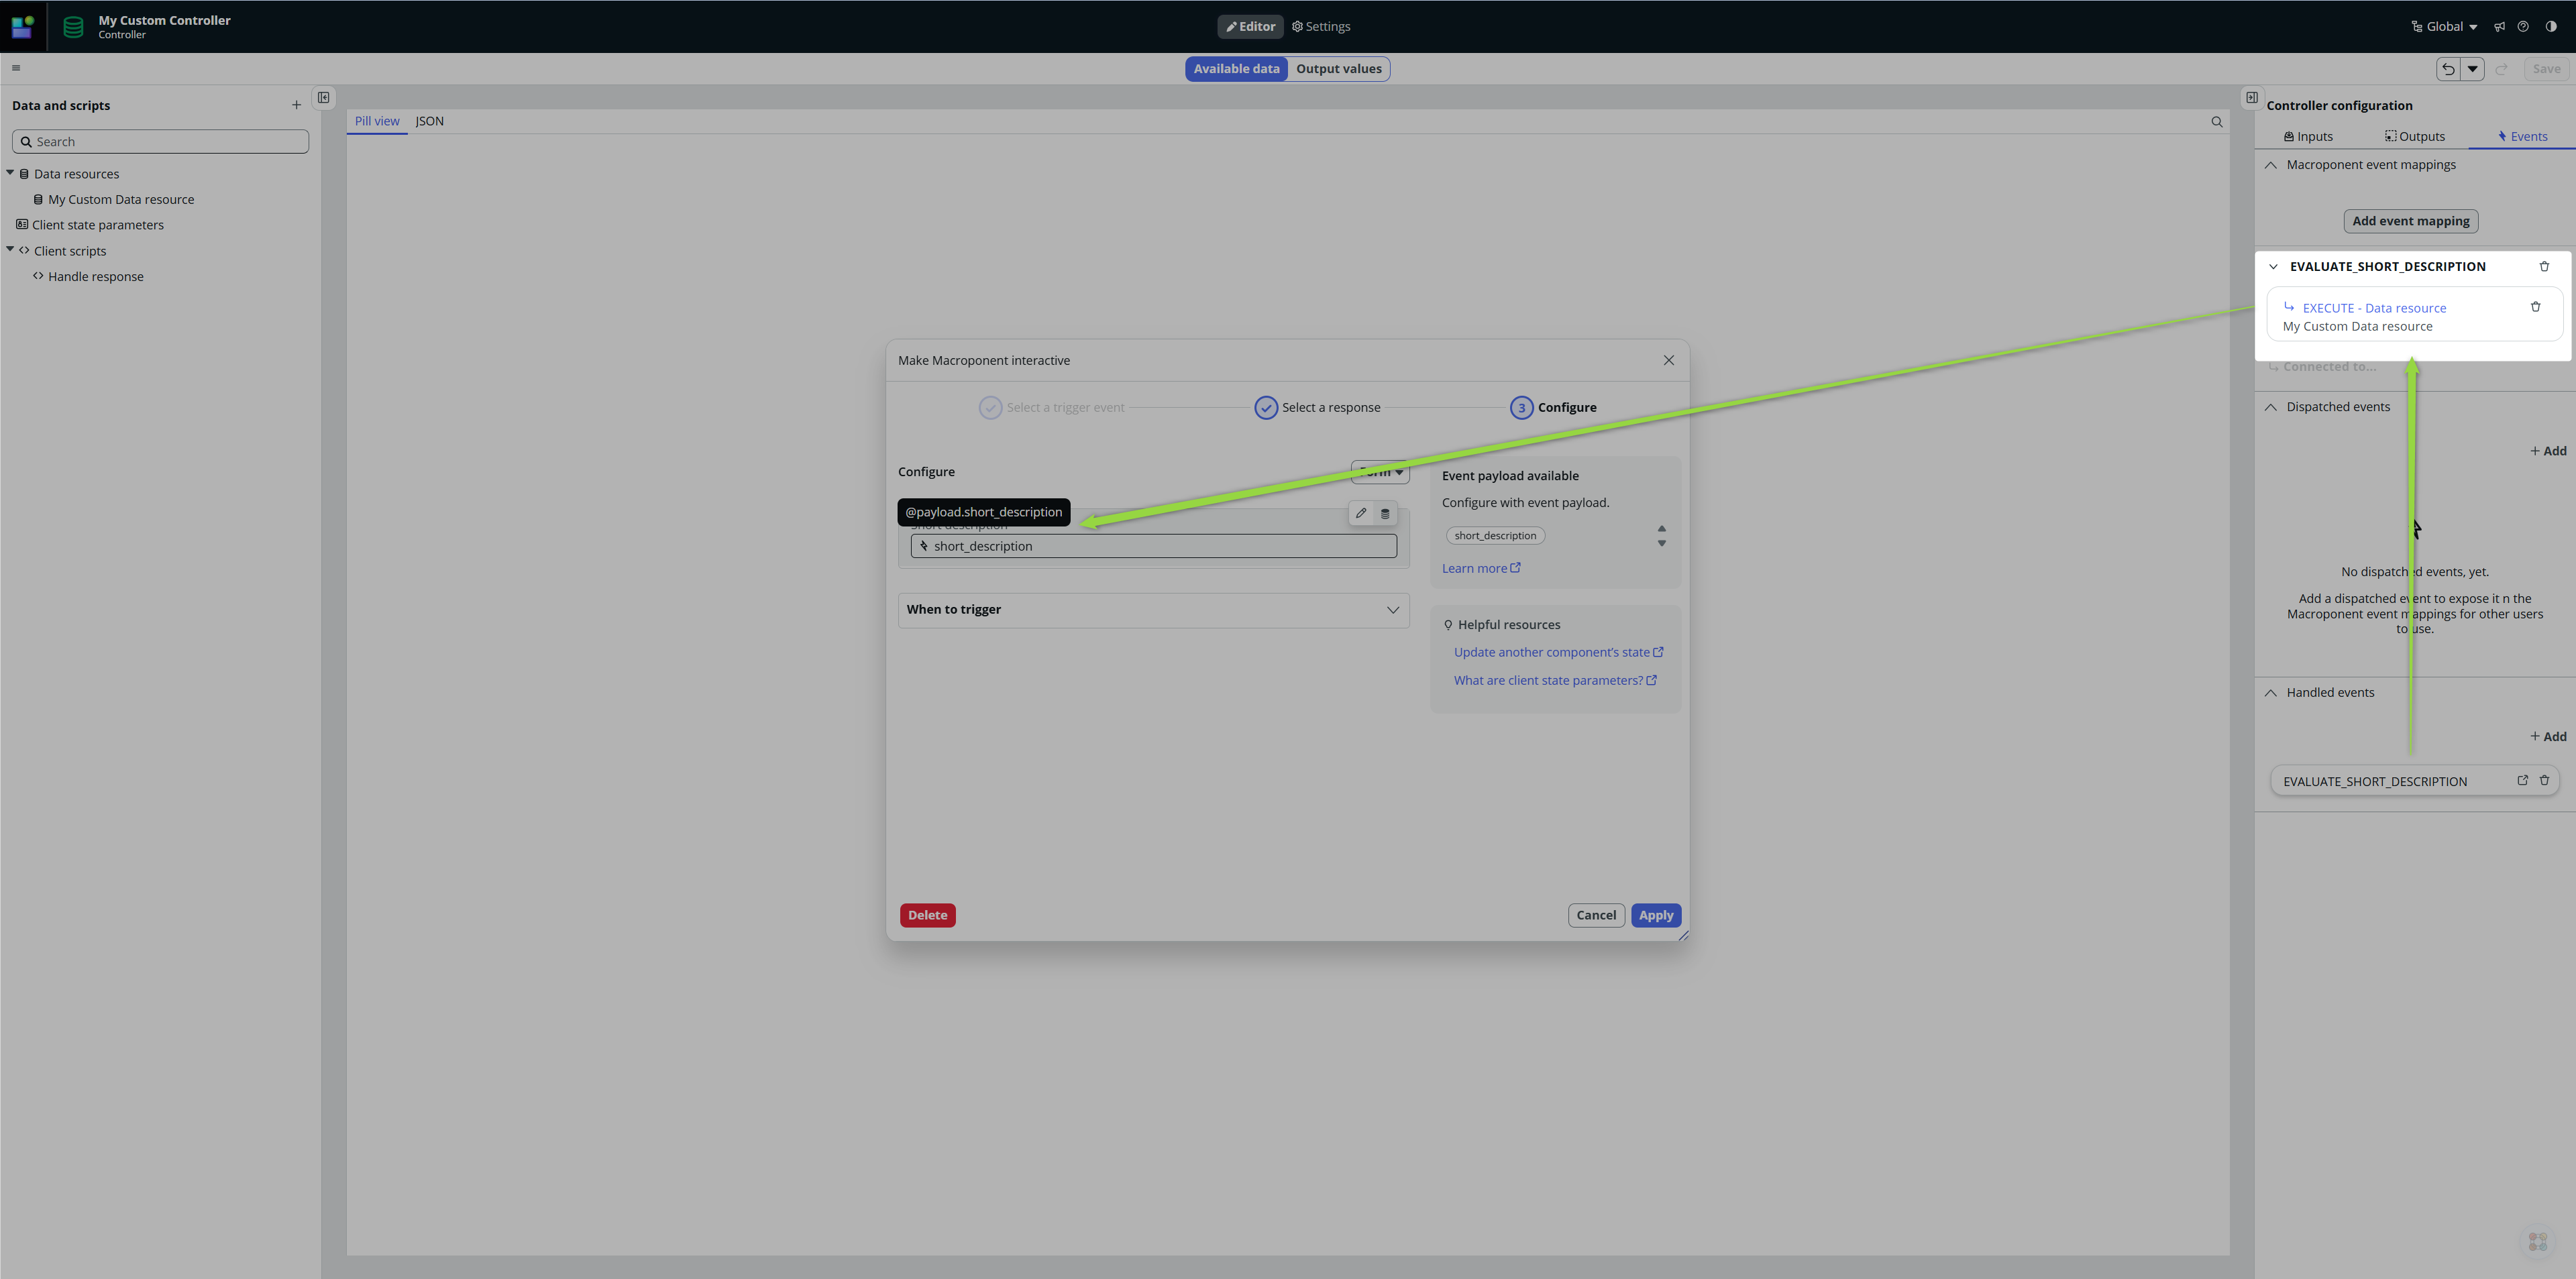Viewport: 2576px width, 1279px height.
Task: Collapse the Data resources tree node
Action: click(10, 173)
